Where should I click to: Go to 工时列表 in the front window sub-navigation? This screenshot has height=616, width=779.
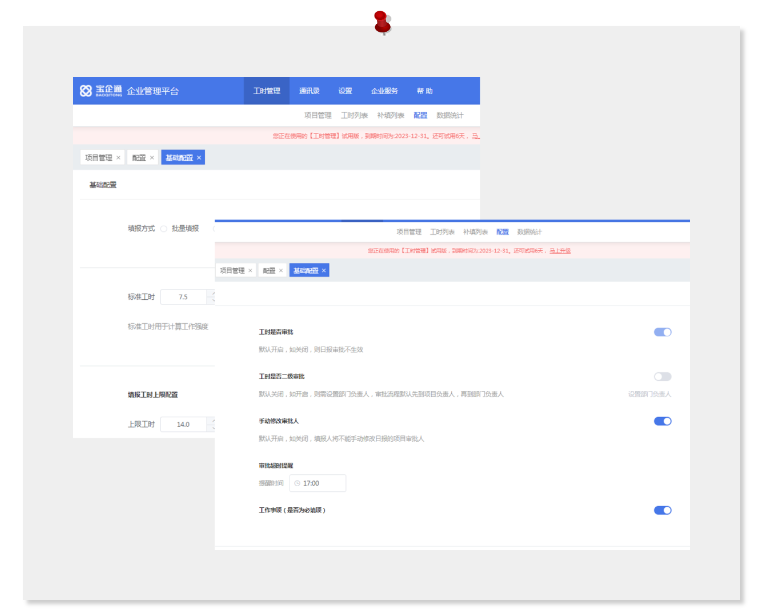(442, 232)
